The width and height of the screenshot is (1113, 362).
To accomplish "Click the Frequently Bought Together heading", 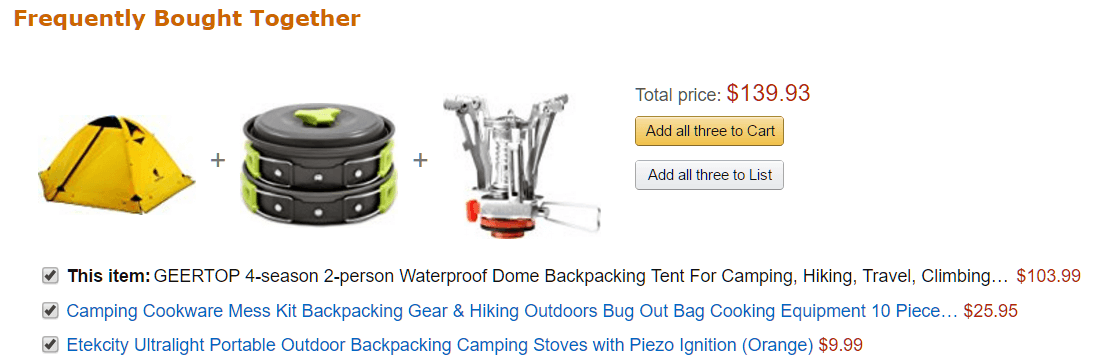I will tap(187, 18).
